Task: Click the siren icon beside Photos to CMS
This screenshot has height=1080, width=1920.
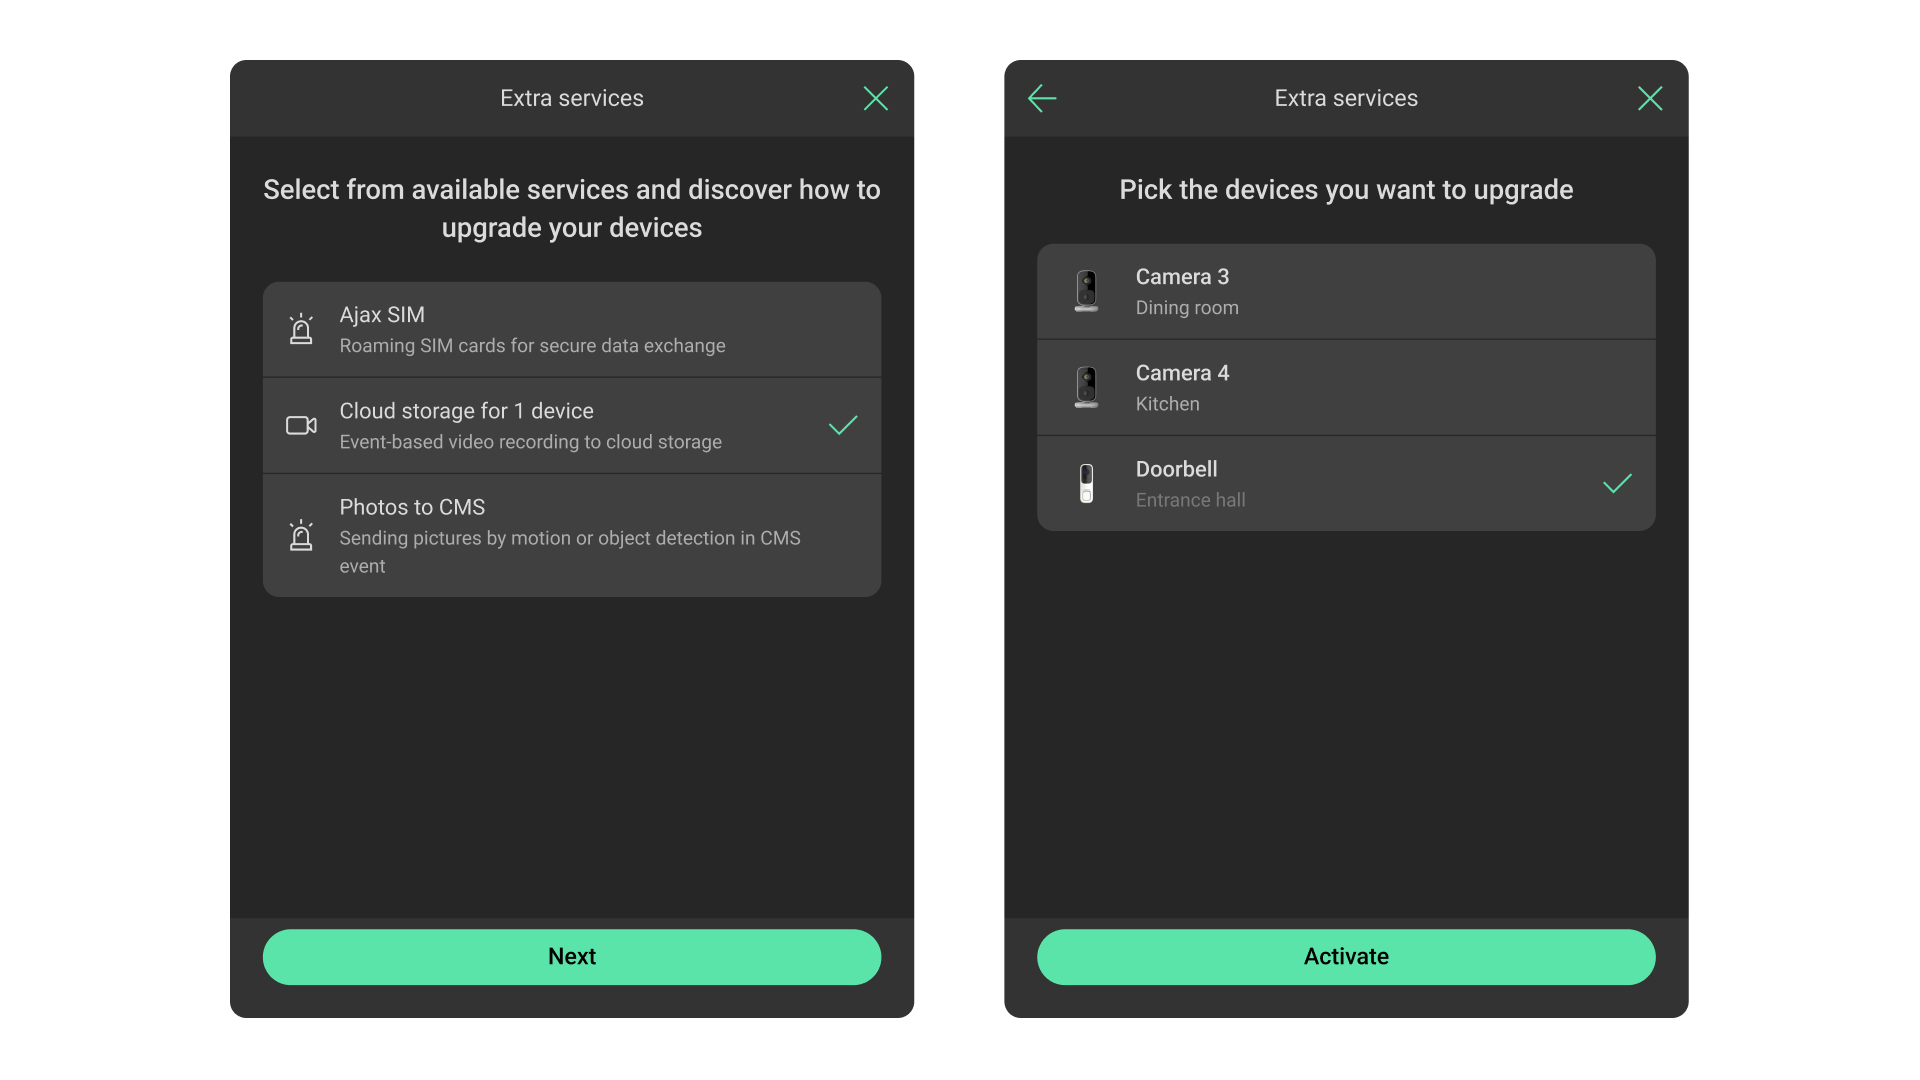Action: (x=301, y=535)
